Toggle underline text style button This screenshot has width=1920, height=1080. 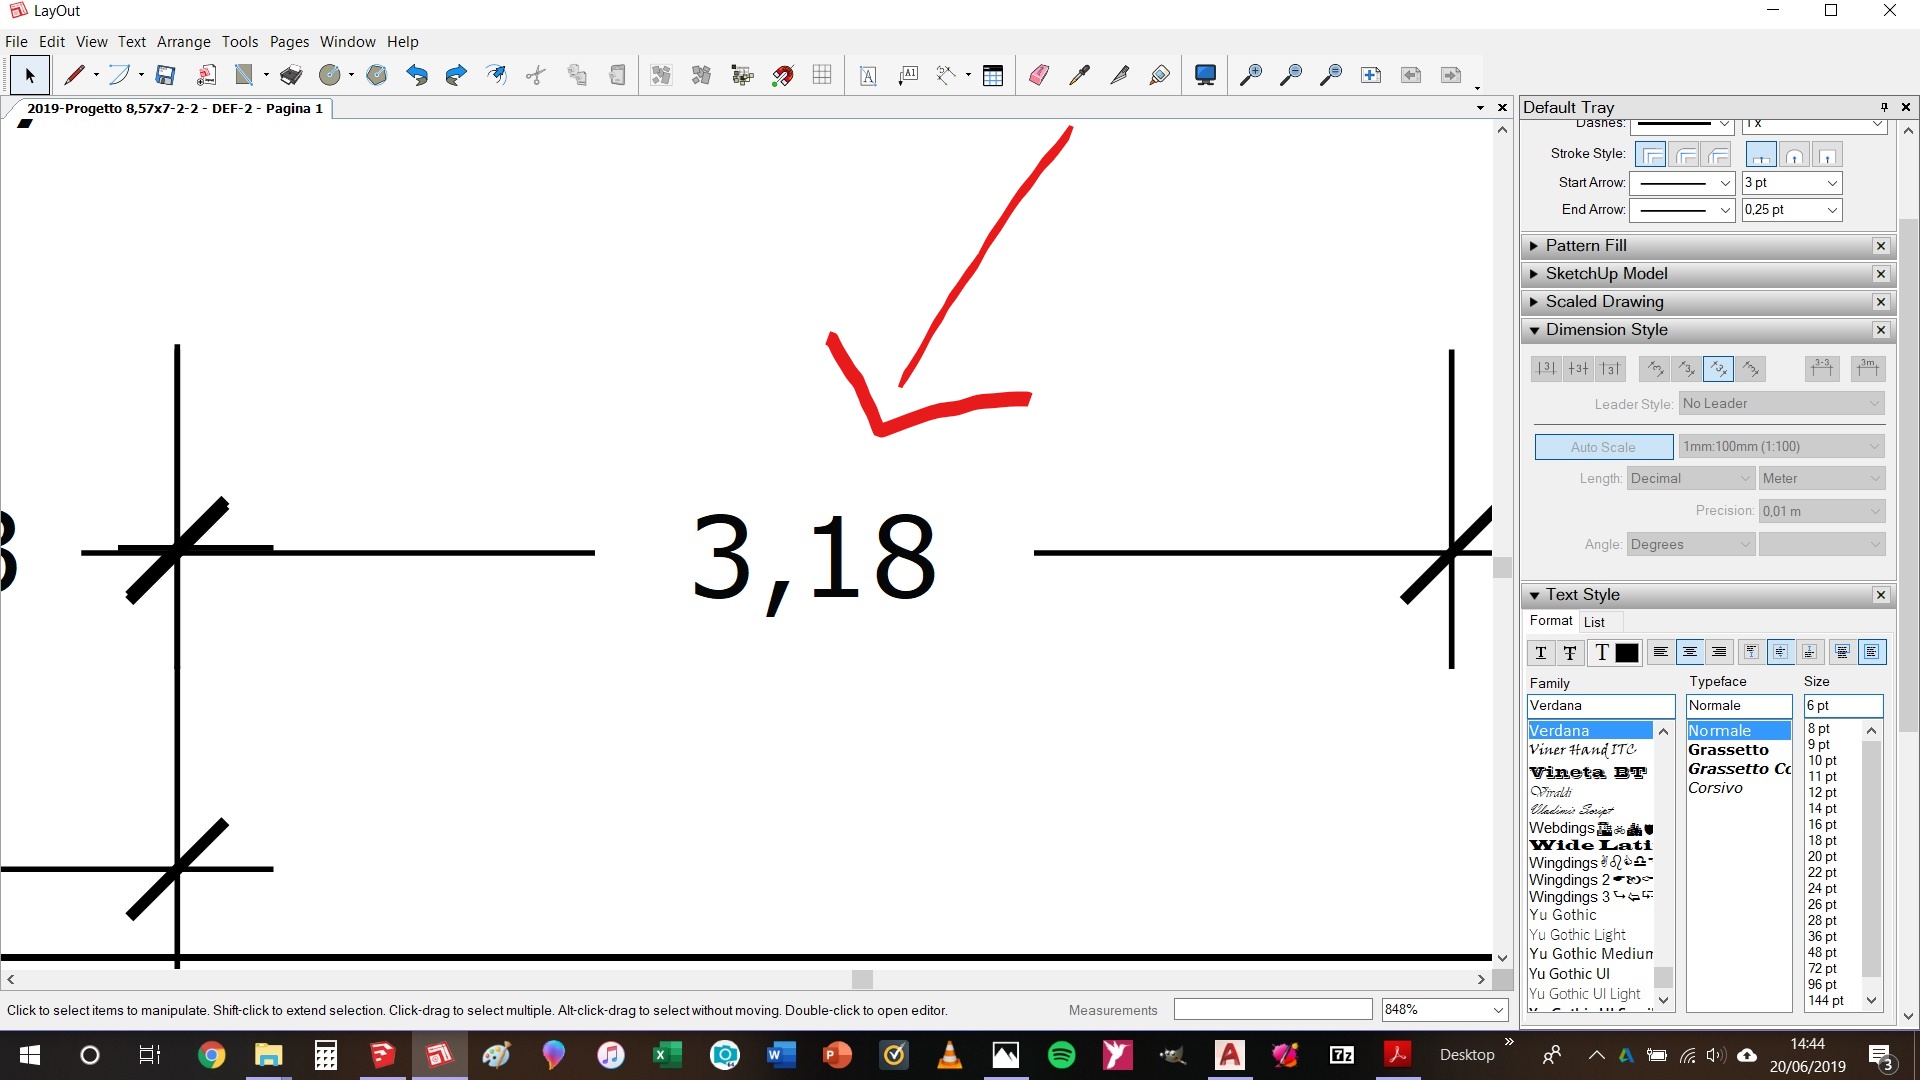coord(1541,653)
